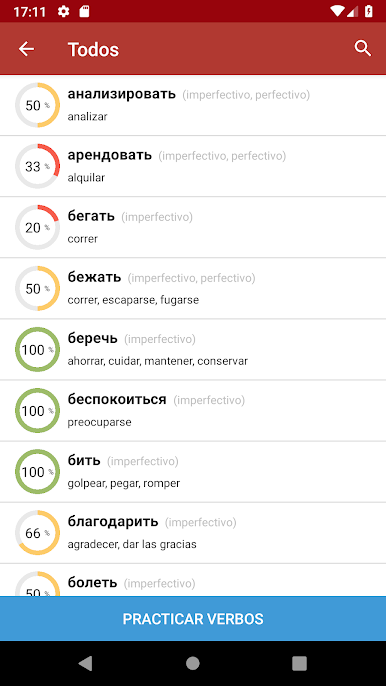Click the 50% progress ring for анализировать

tap(37, 105)
